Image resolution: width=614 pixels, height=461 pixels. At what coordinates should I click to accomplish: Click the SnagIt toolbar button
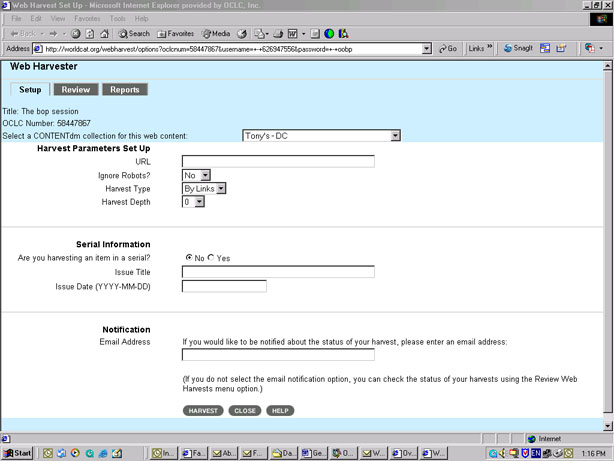[520, 48]
